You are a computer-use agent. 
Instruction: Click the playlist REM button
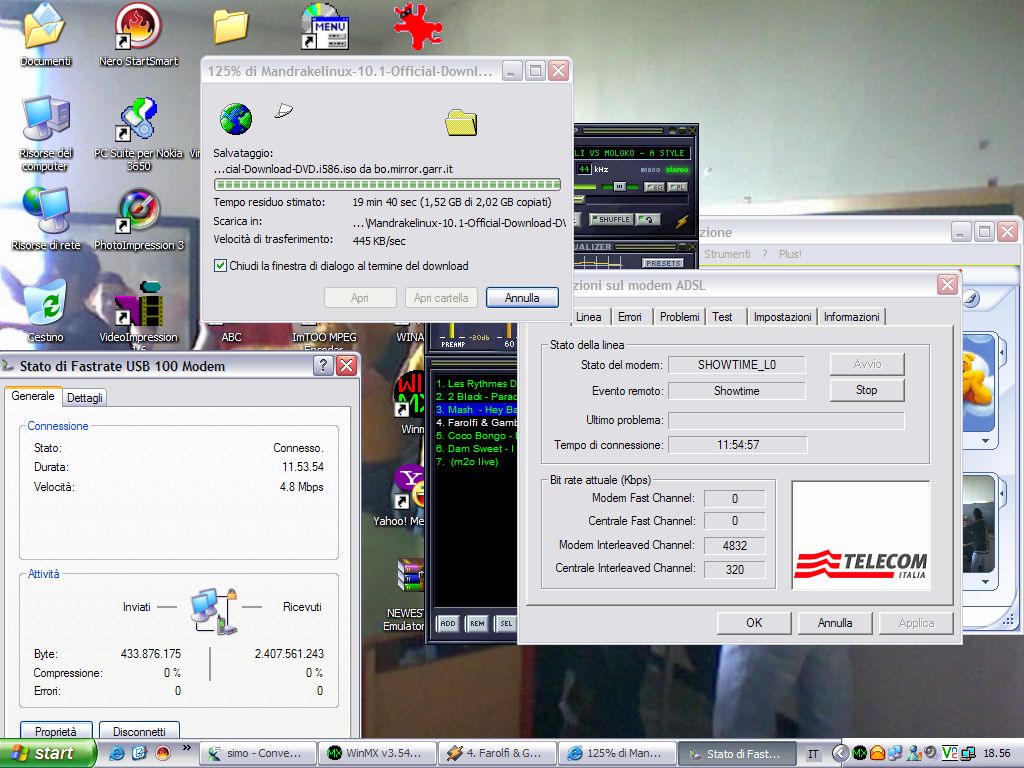click(477, 624)
